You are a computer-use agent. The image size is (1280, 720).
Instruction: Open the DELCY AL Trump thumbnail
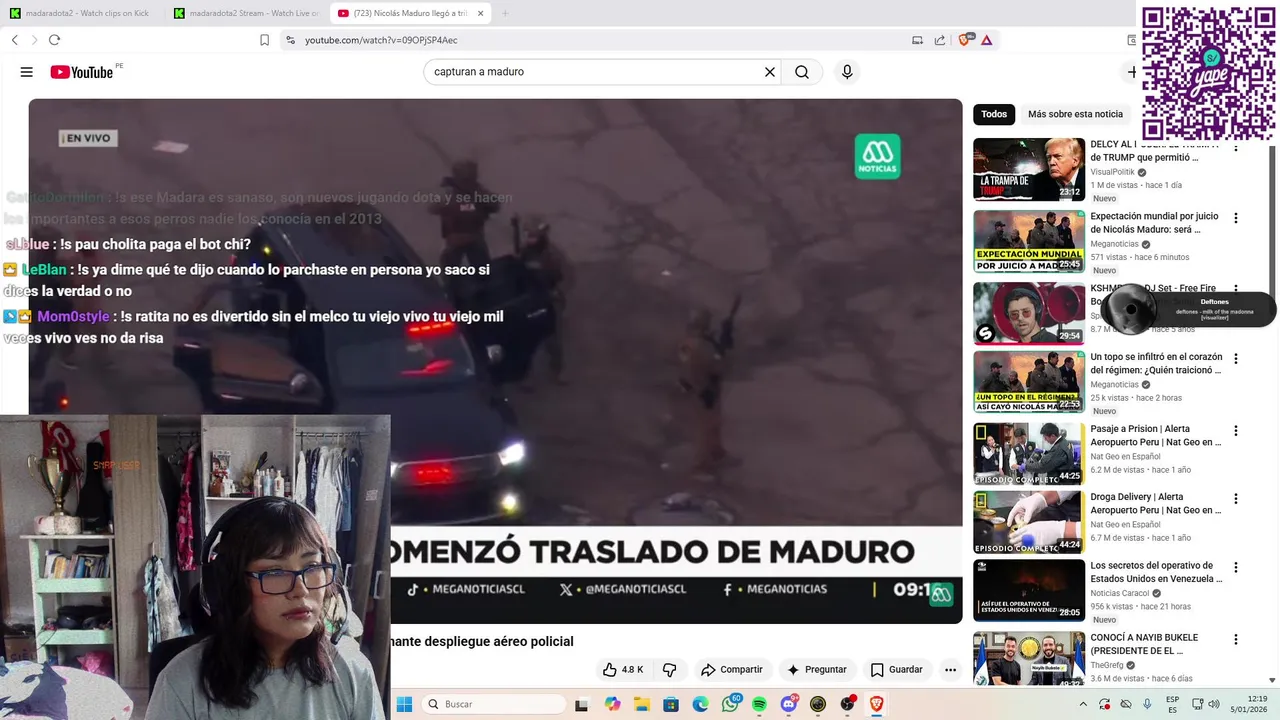click(x=1029, y=169)
